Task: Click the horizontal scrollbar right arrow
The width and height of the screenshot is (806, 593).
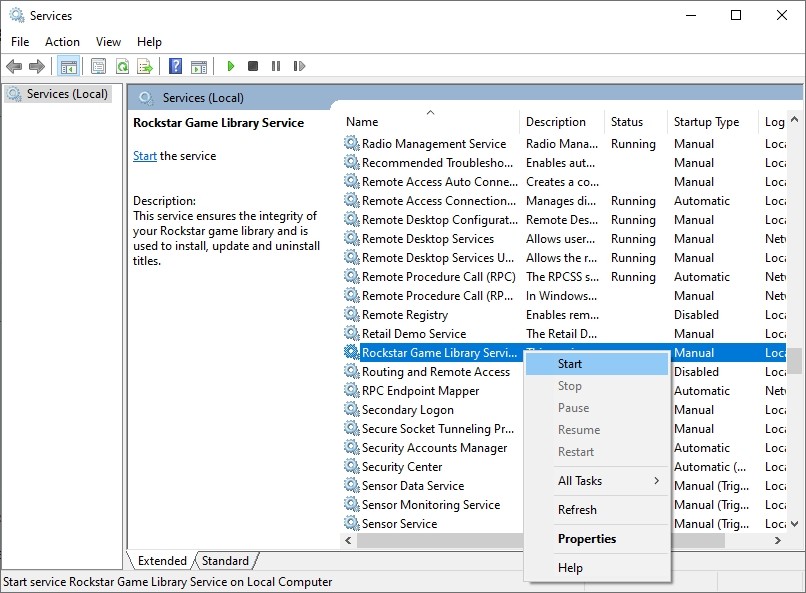Action: [778, 540]
